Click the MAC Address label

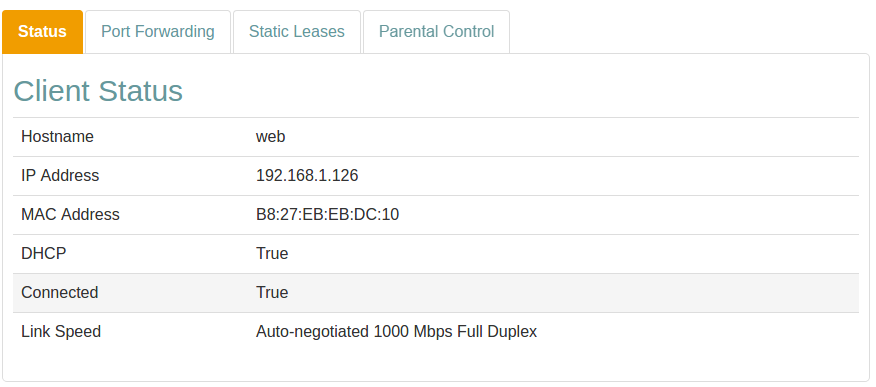pos(70,214)
